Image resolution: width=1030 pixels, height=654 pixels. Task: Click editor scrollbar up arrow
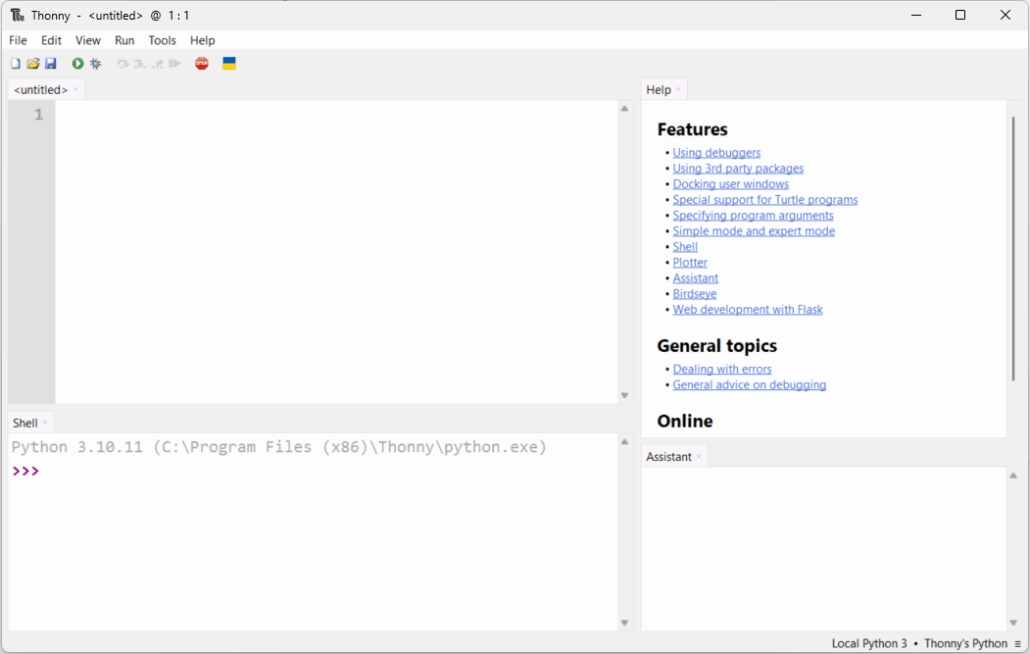point(625,109)
